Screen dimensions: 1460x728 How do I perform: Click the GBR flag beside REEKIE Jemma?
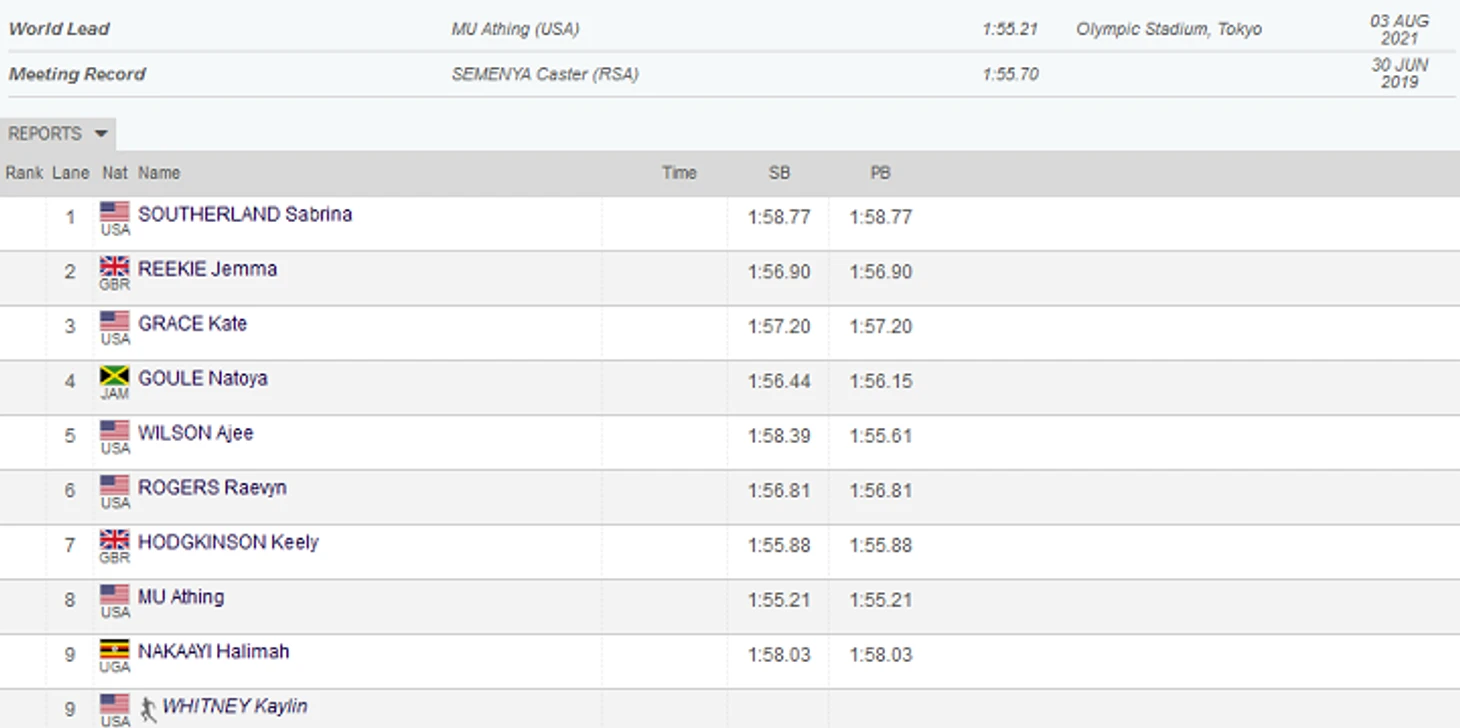[x=115, y=267]
